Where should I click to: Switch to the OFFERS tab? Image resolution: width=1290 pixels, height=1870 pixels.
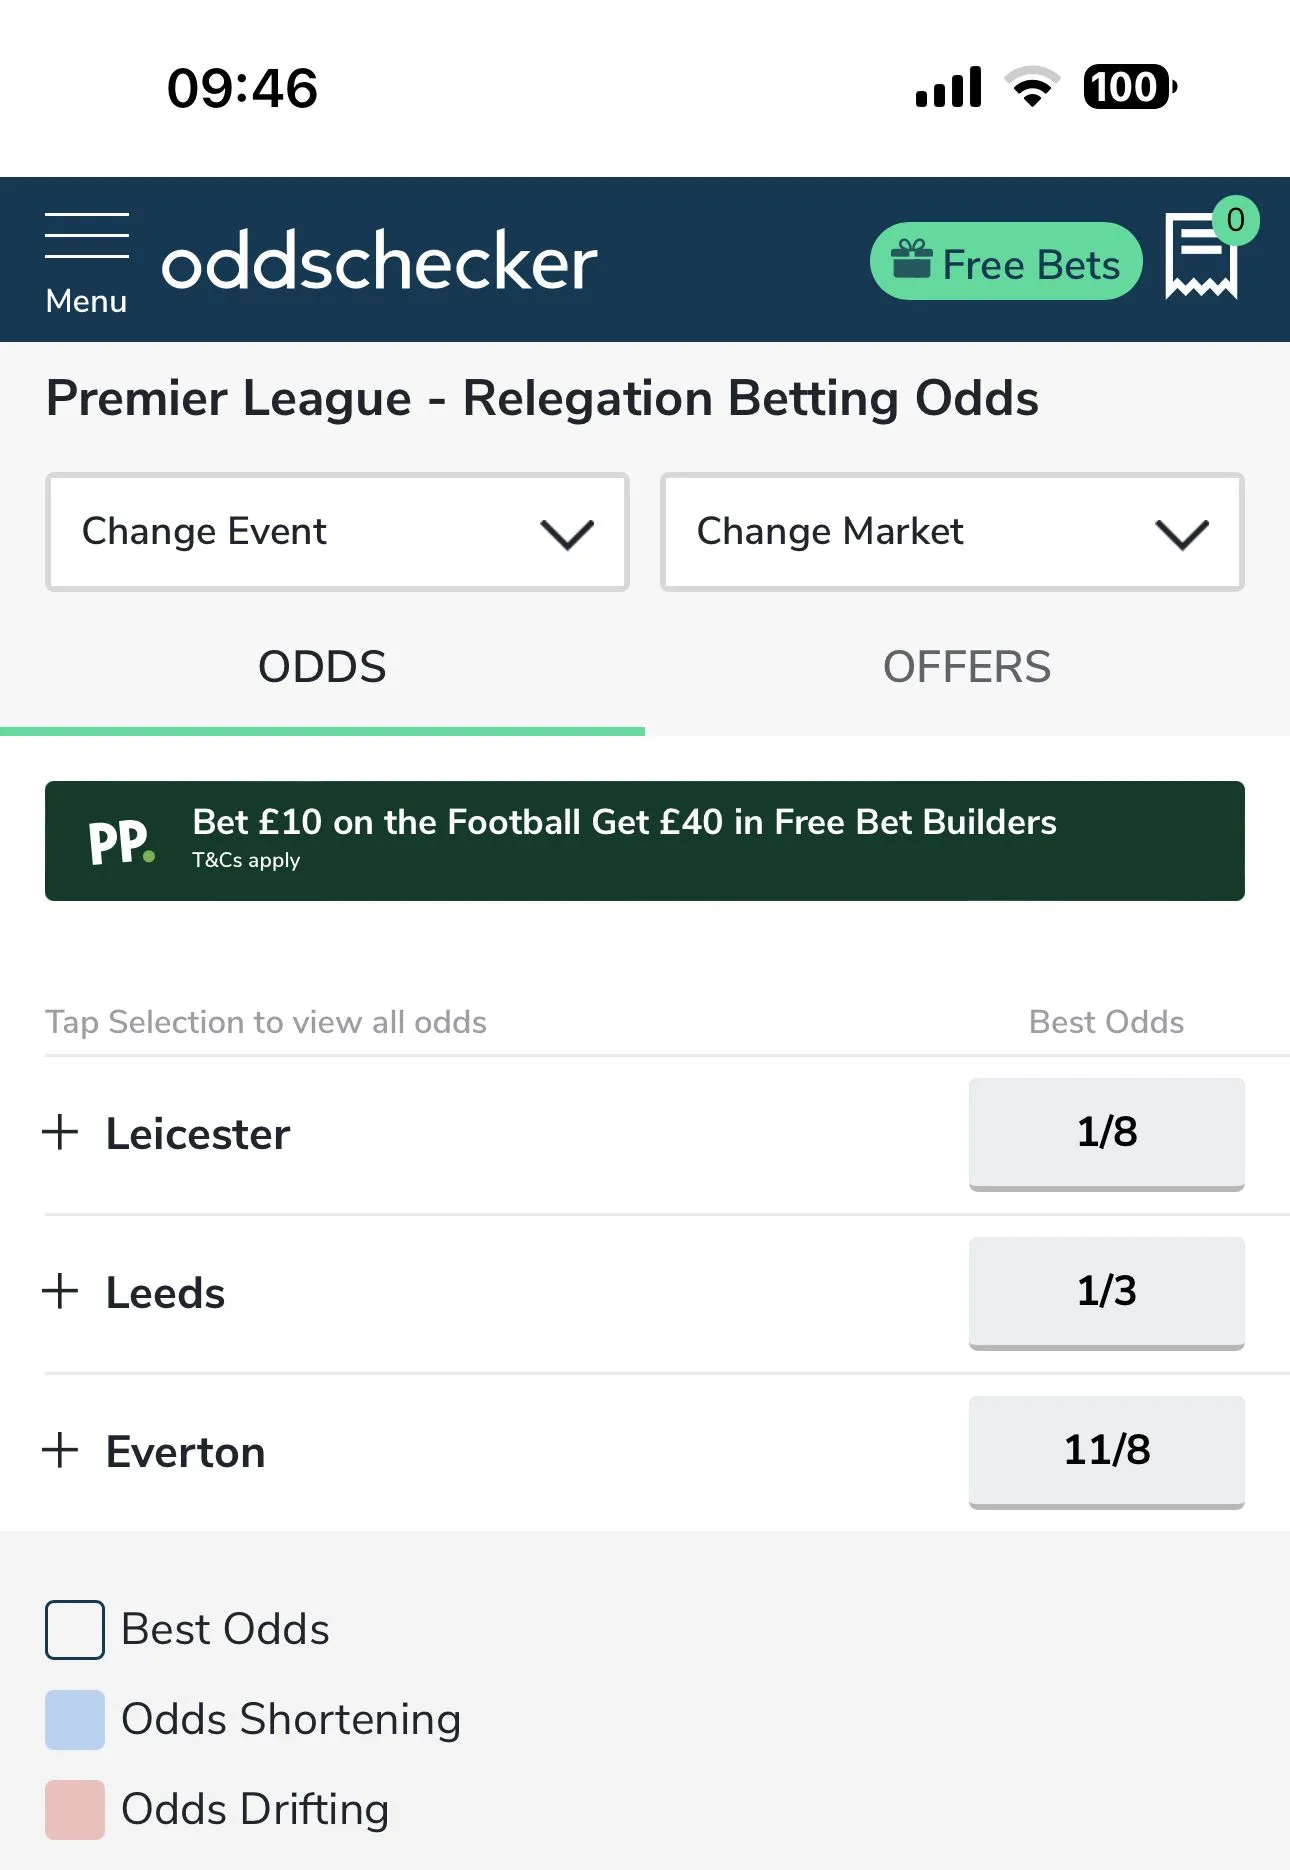pyautogui.click(x=966, y=667)
